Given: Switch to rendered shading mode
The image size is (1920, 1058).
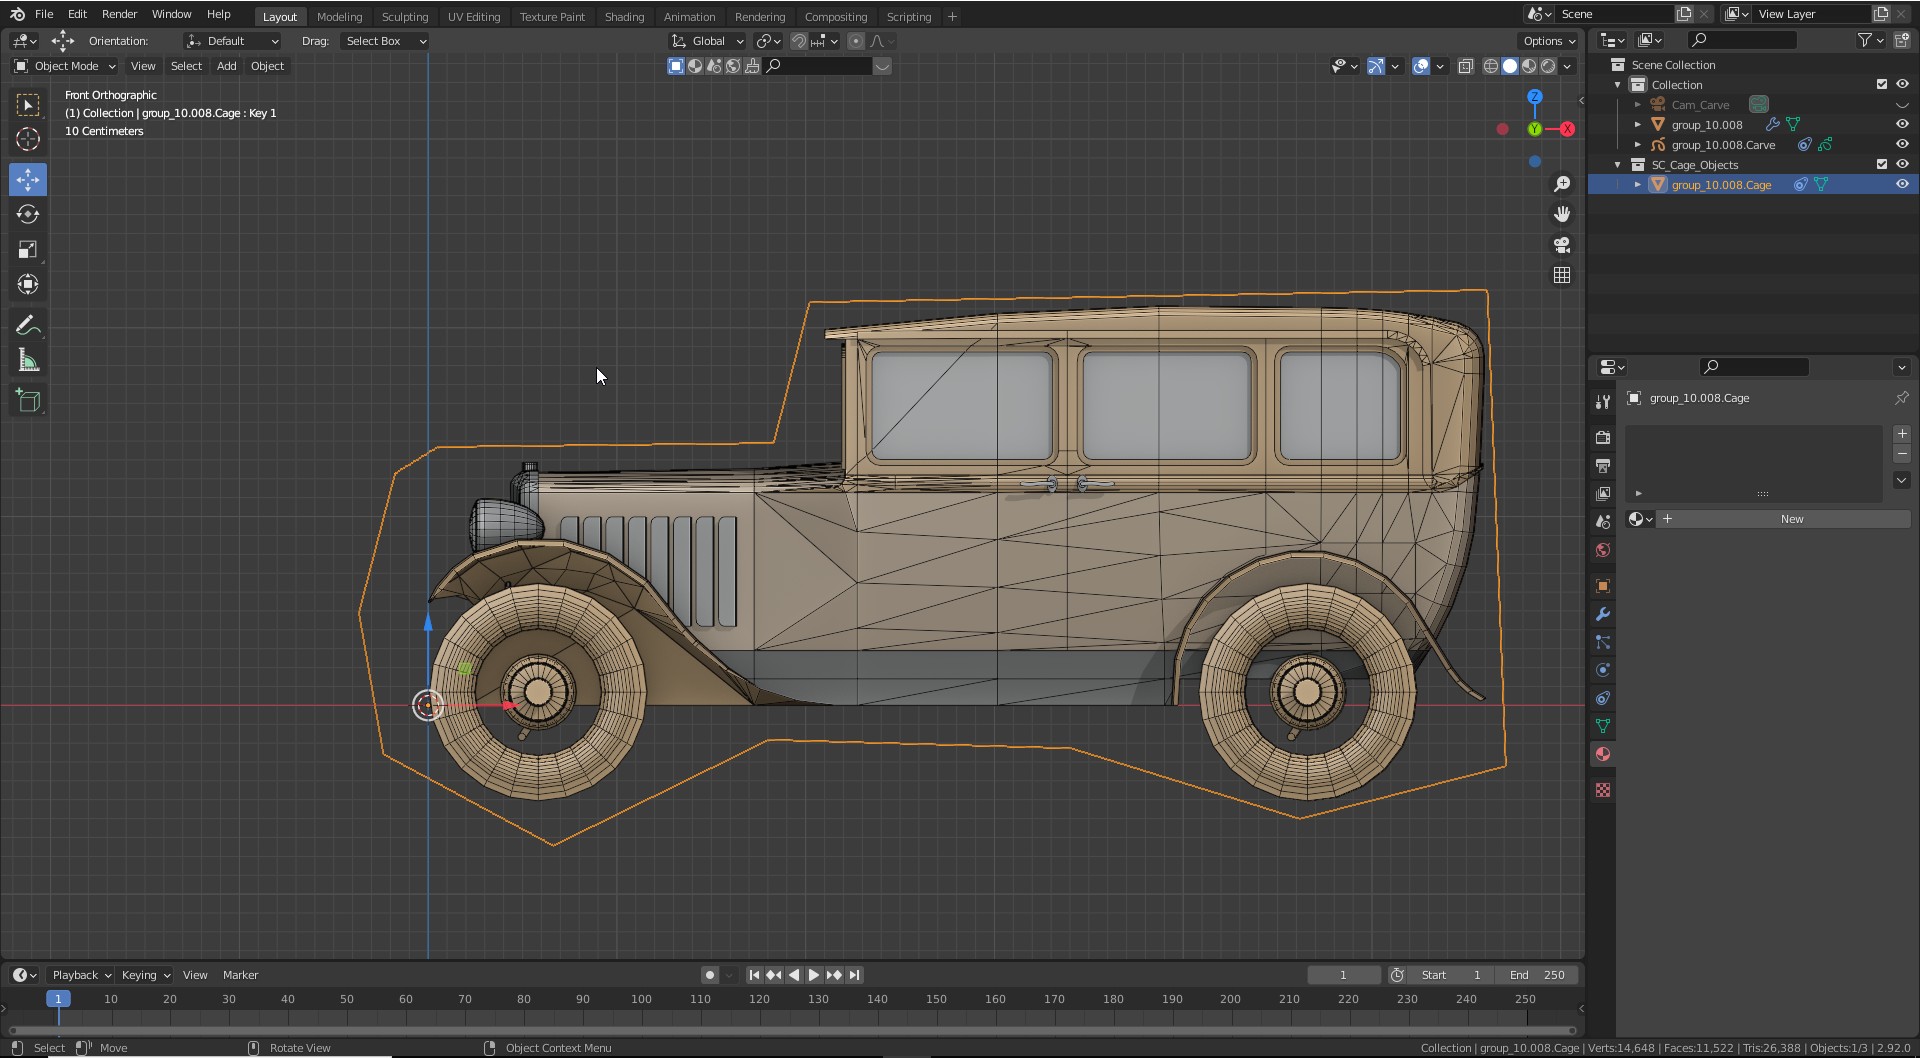Looking at the screenshot, I should [x=1548, y=66].
